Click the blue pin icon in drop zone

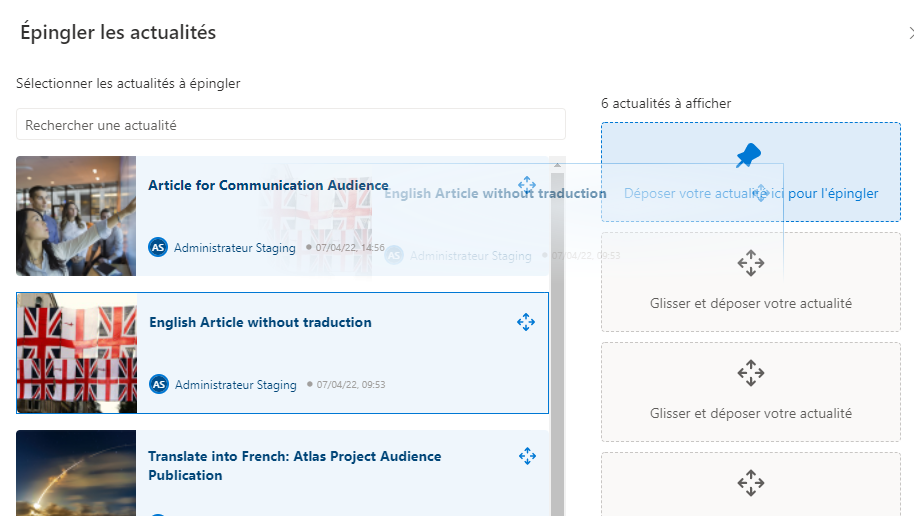pyautogui.click(x=748, y=155)
